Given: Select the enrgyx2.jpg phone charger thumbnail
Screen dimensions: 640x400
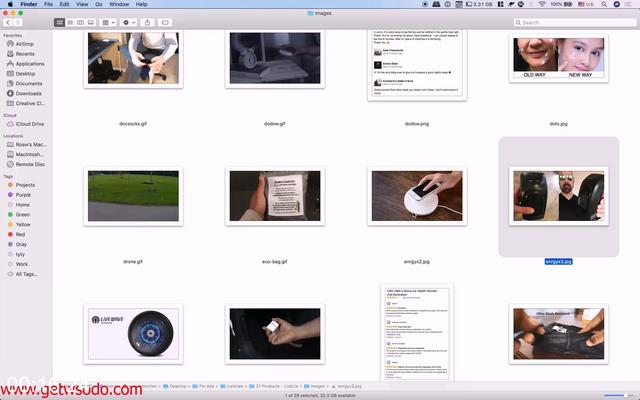Looking at the screenshot, I should [417, 196].
